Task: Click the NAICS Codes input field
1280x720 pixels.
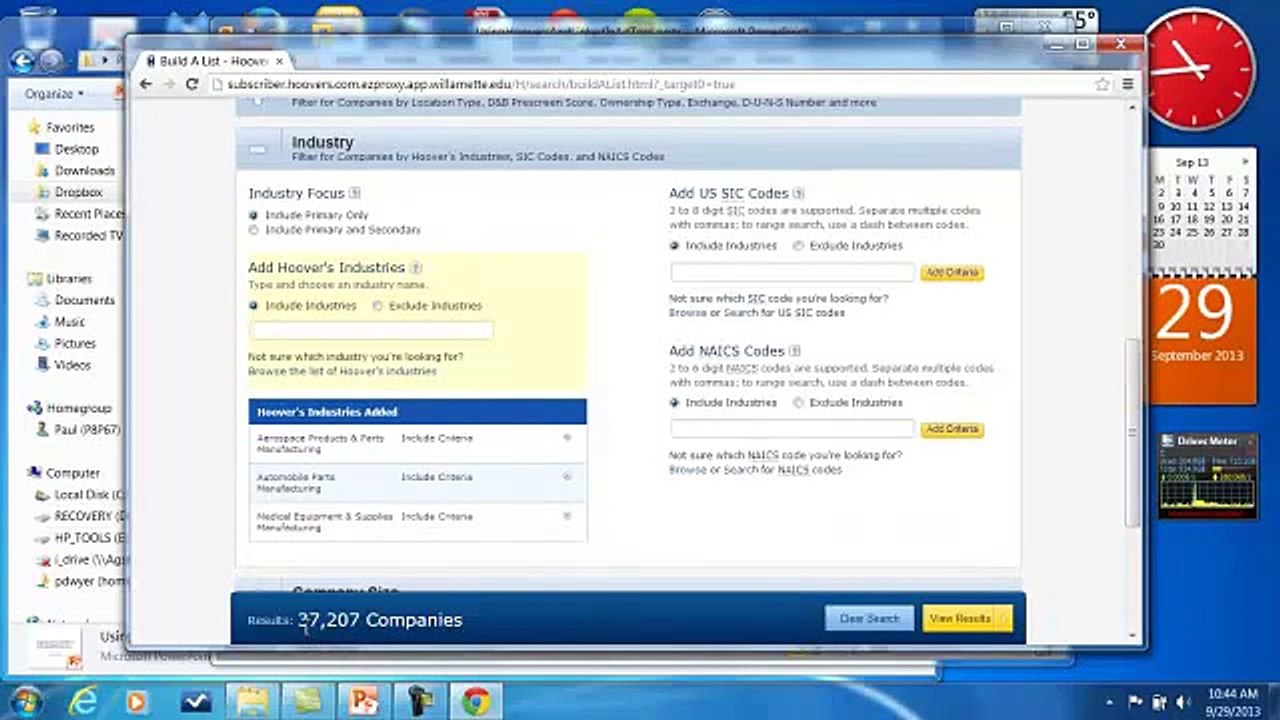Action: click(x=793, y=429)
